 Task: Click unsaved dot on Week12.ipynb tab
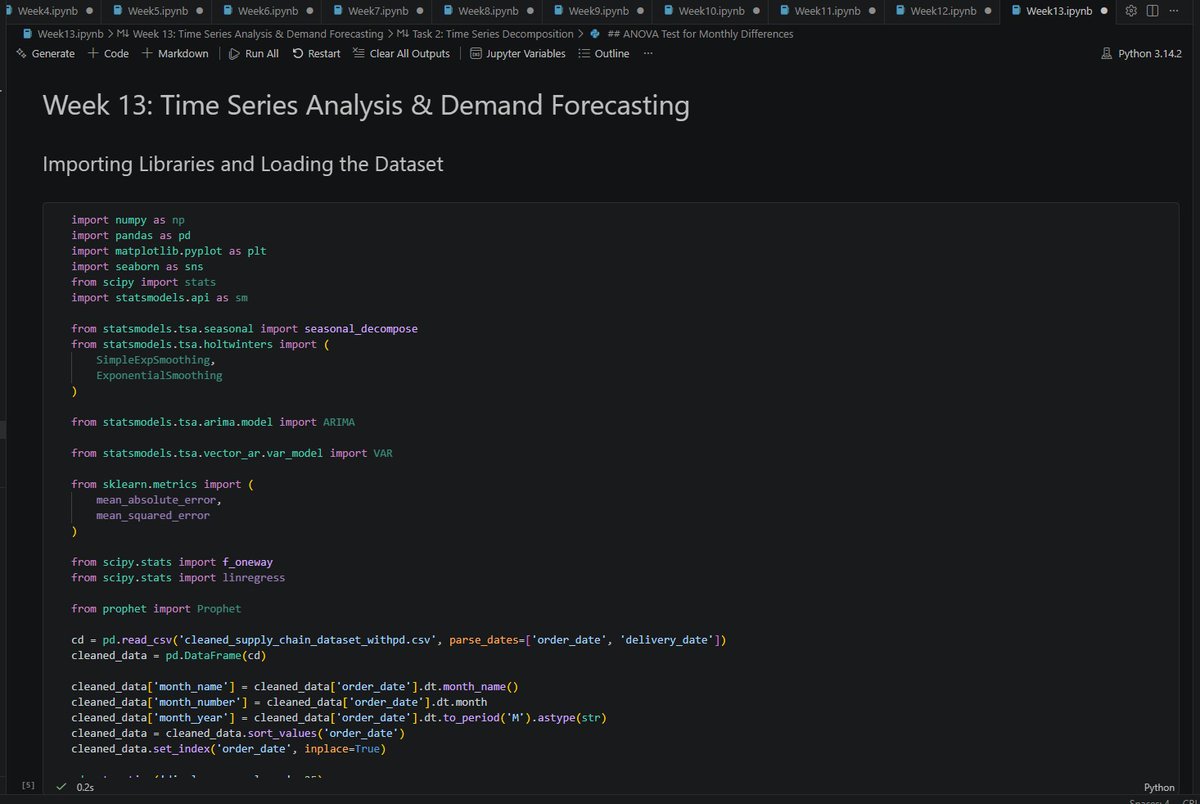point(988,11)
